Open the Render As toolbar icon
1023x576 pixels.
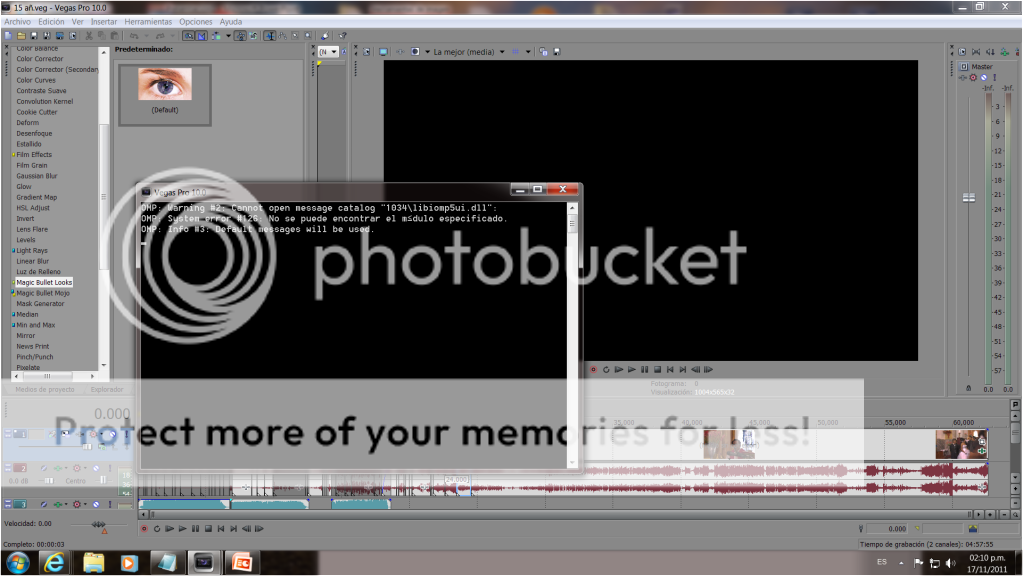click(x=59, y=36)
